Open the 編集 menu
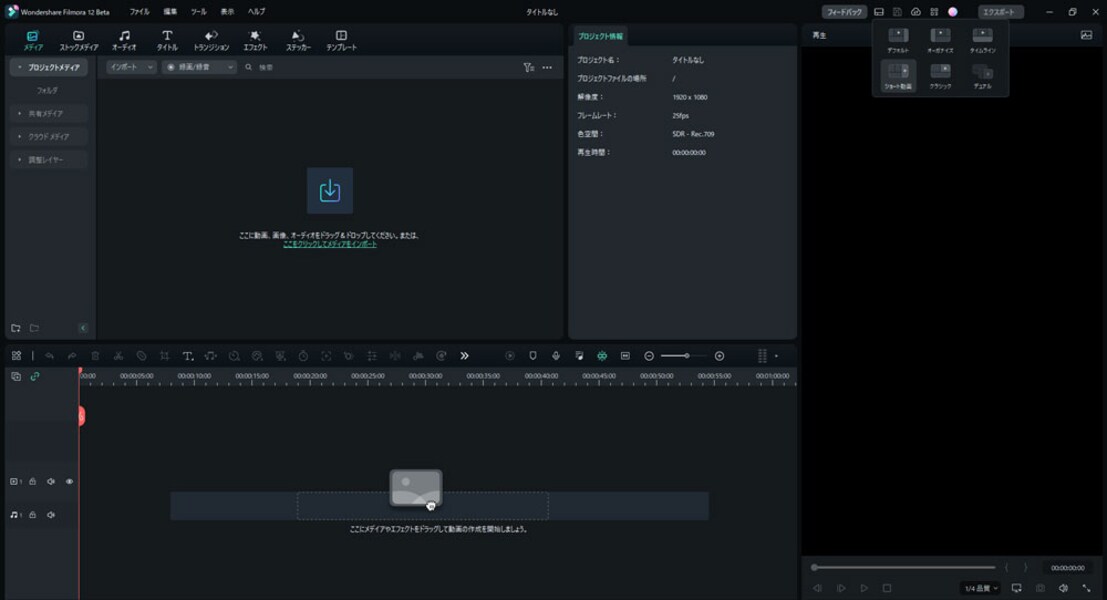 coord(170,12)
